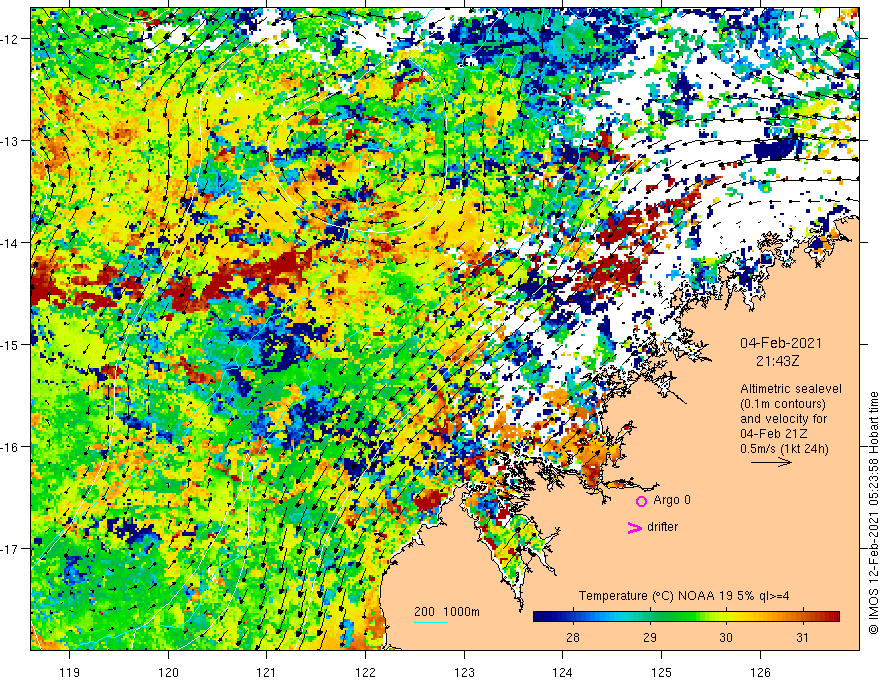This screenshot has width=880, height=680.
Task: Select the 'Argo 0' legend label
Action: [x=672, y=500]
